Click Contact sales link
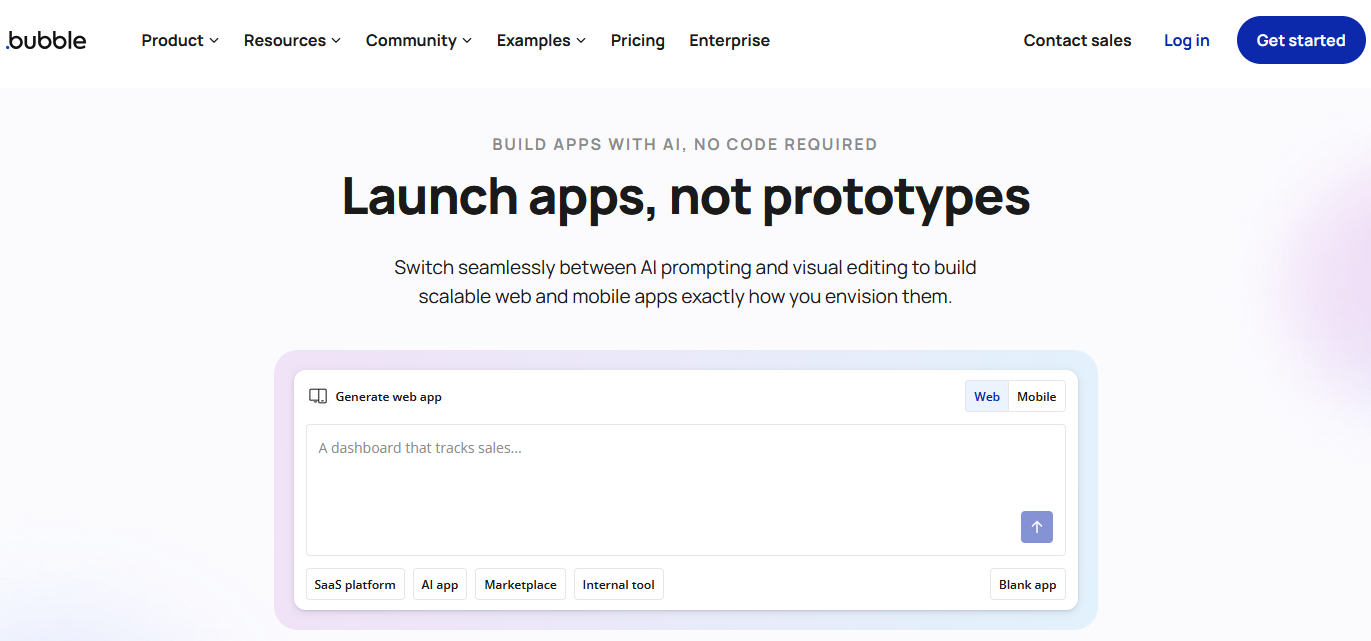This screenshot has height=641, width=1371. 1077,40
